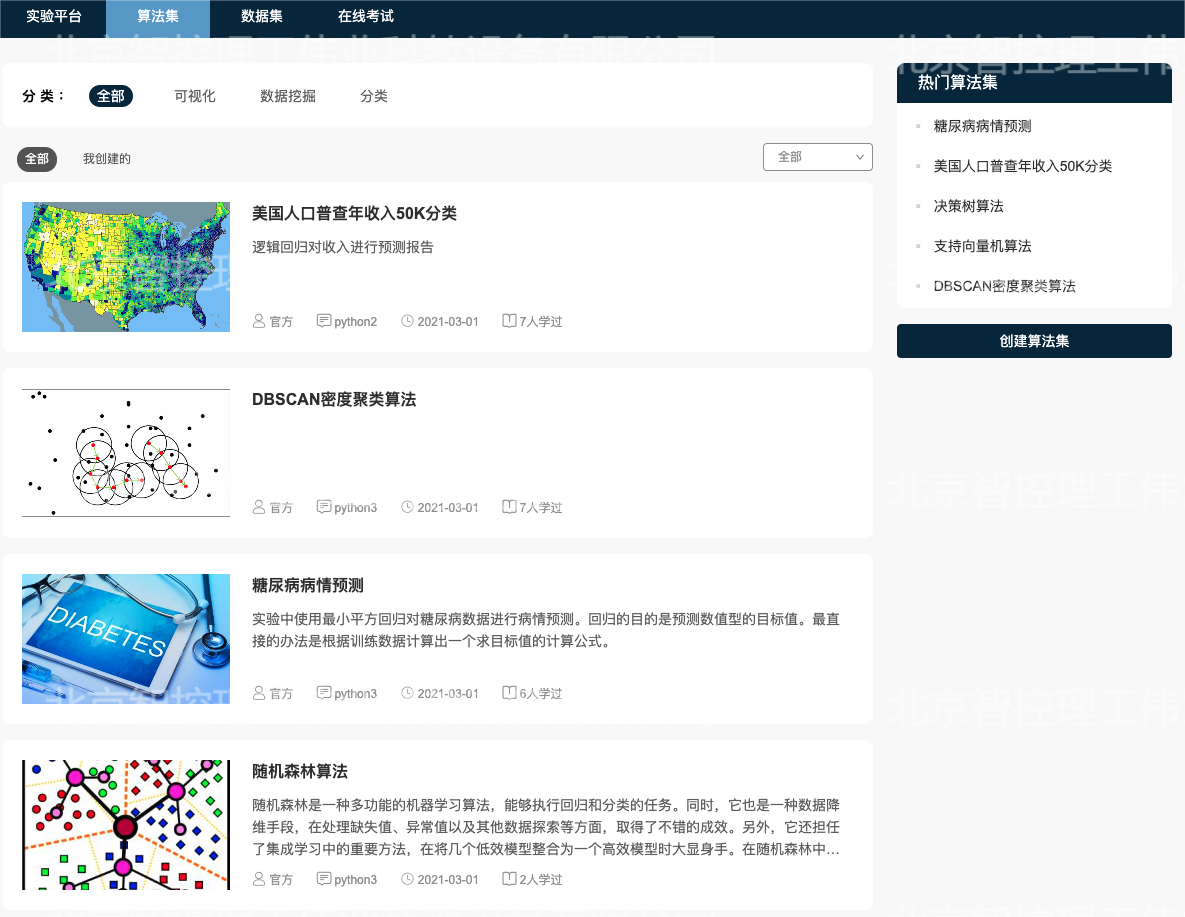Toggle the 我创建的 filter
Viewport: 1185px width, 917px height.
point(107,159)
